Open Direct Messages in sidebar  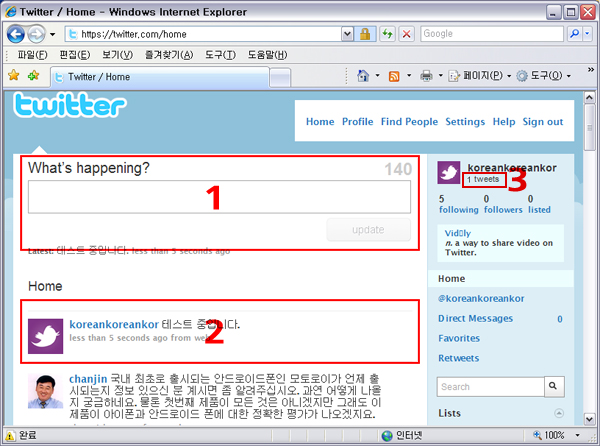pyautogui.click(x=475, y=318)
